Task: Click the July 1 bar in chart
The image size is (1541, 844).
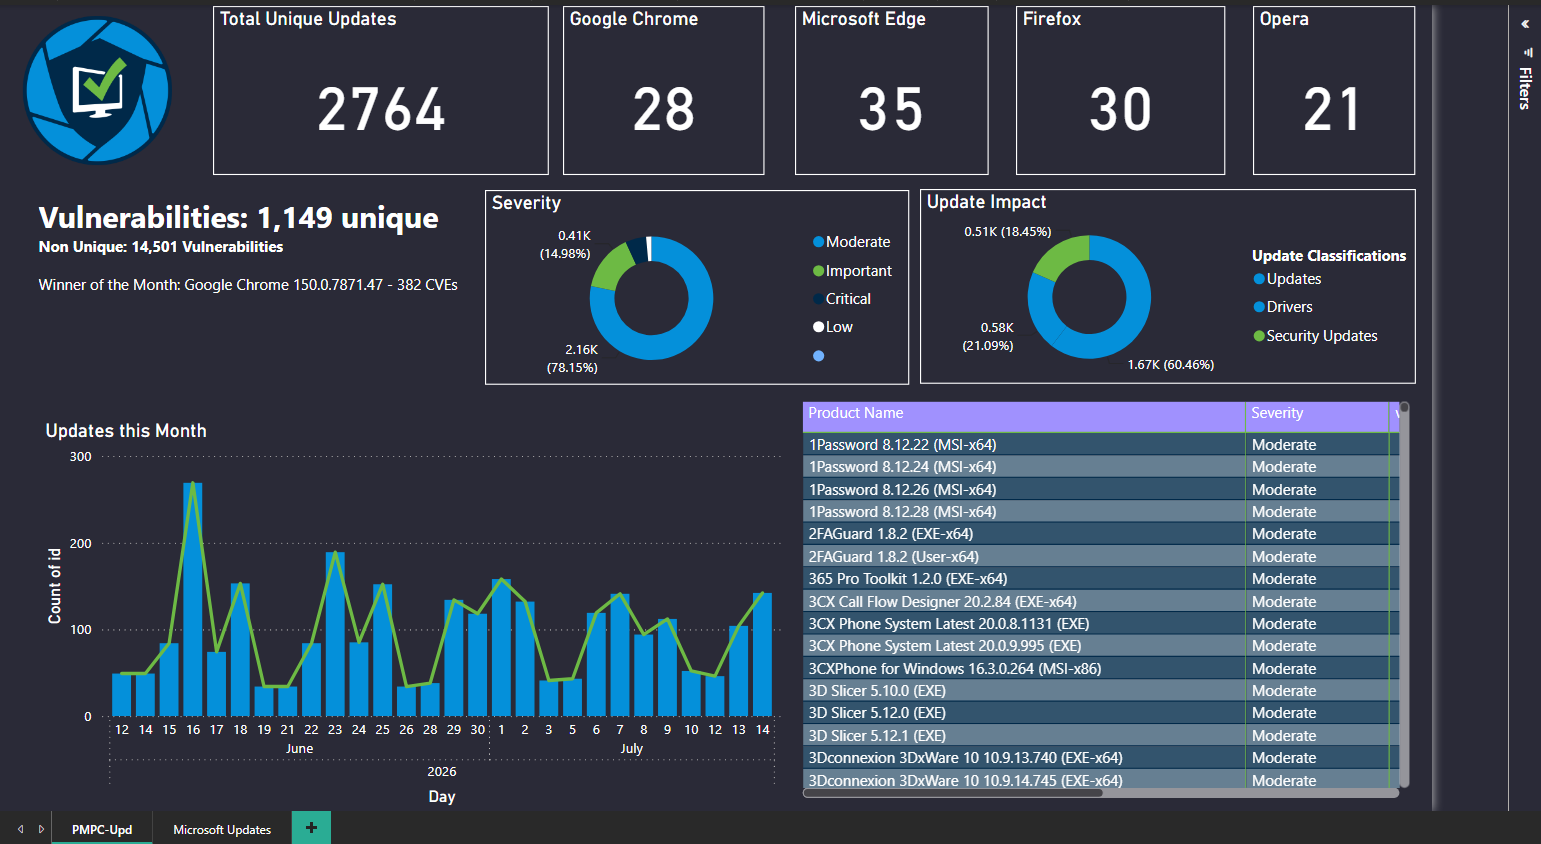Action: [501, 647]
